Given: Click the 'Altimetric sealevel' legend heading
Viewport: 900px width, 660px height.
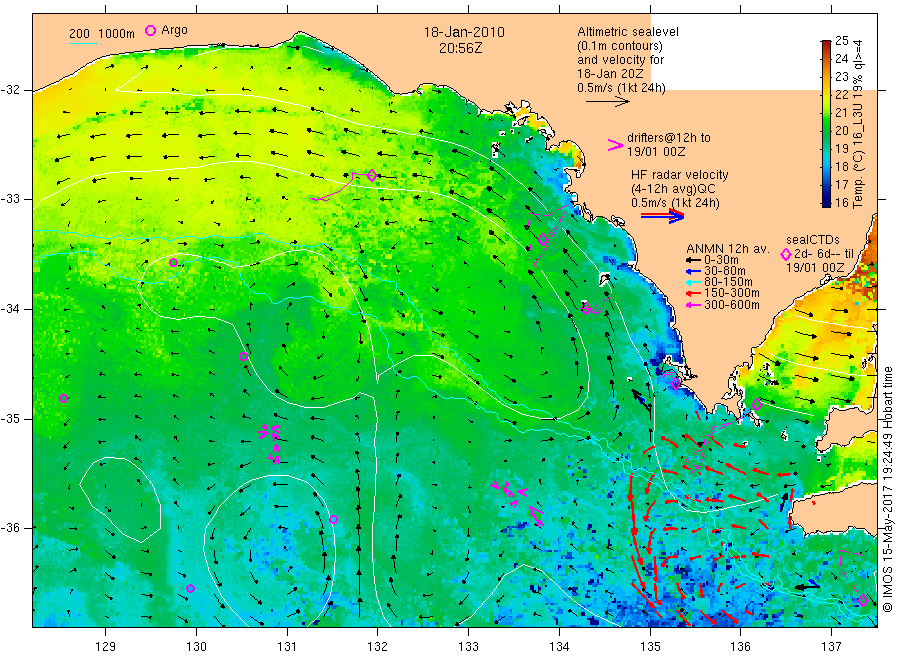Looking at the screenshot, I should tap(628, 32).
